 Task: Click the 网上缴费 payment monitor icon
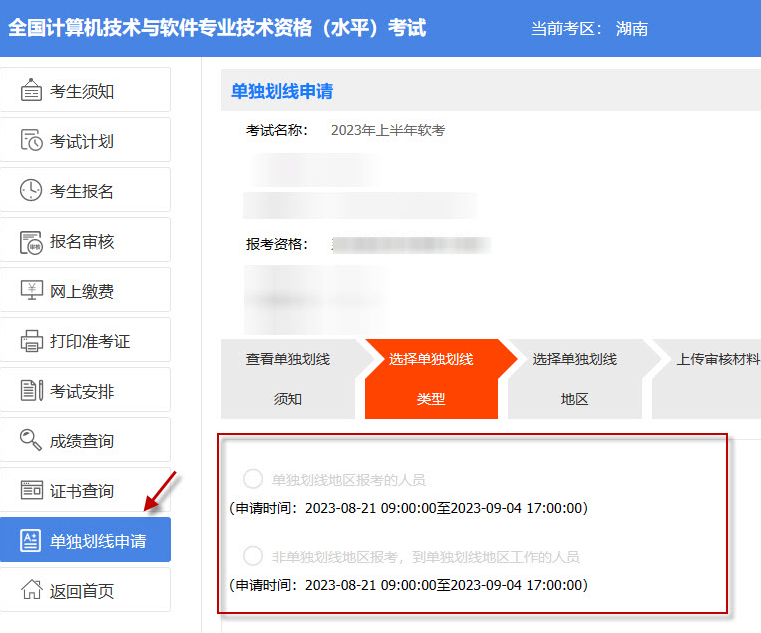[x=32, y=291]
